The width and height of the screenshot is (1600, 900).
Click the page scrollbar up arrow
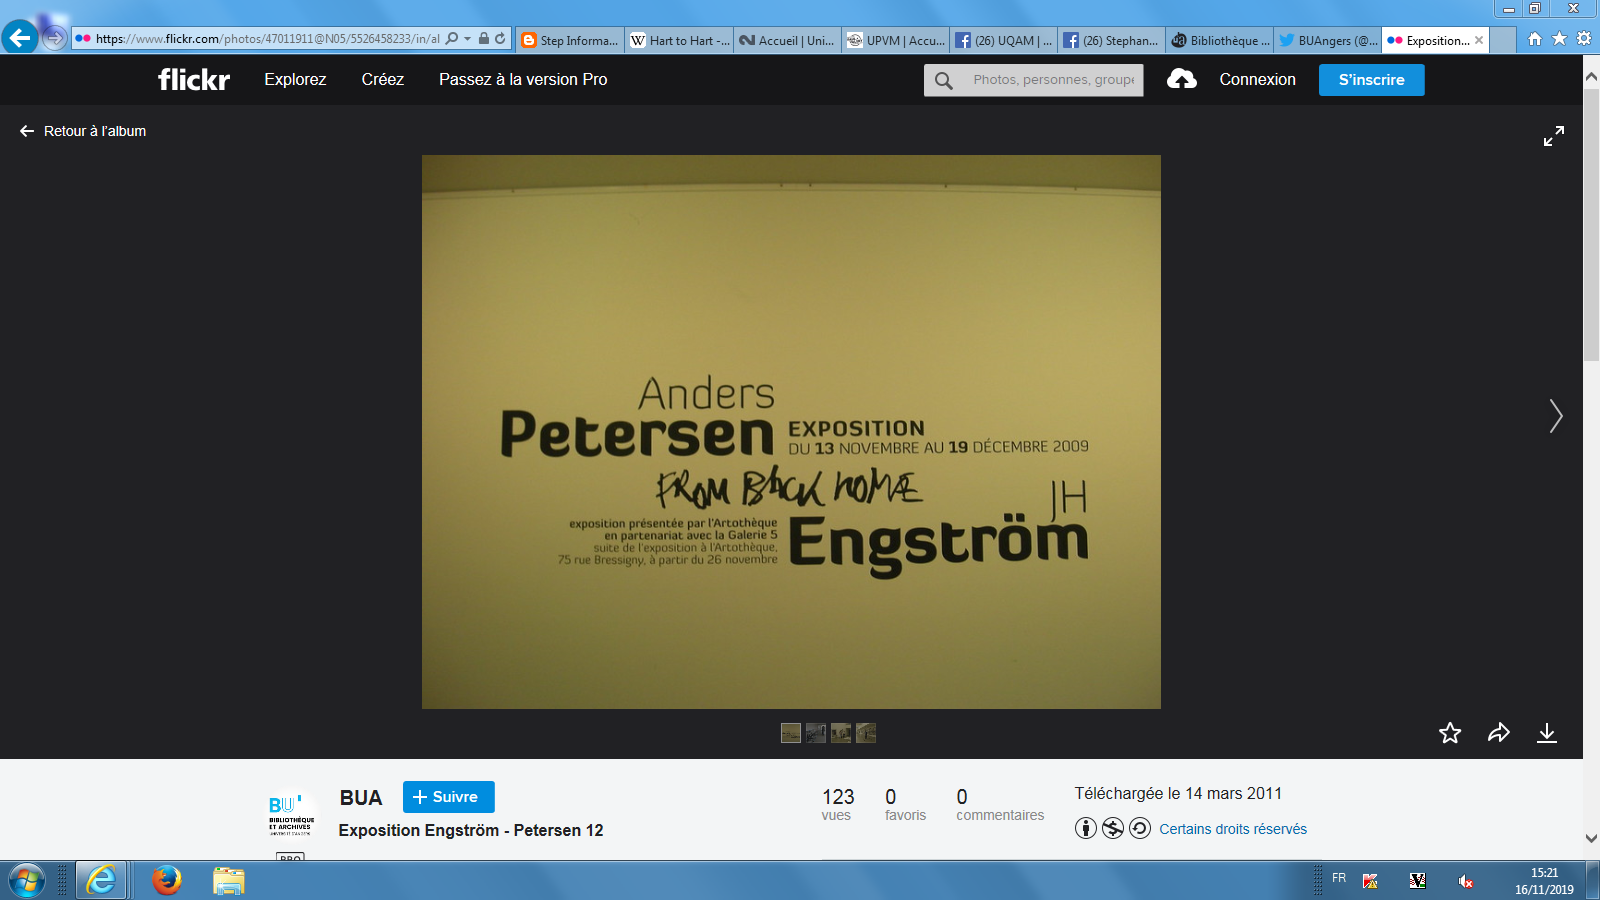tap(1591, 76)
